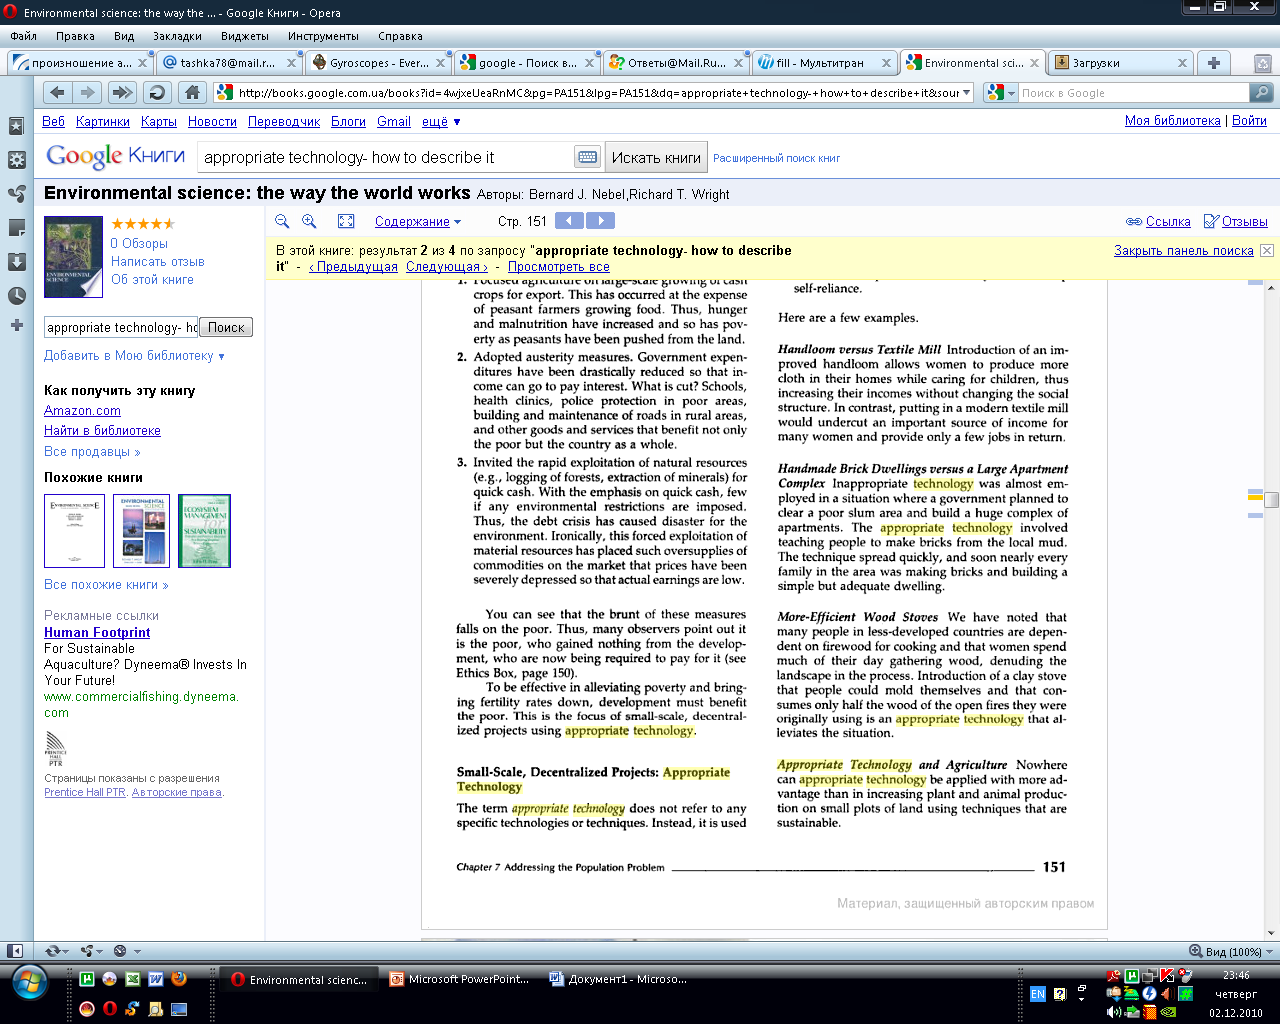The height and width of the screenshot is (1024, 1280).
Task: Go to the next book page arrow
Action: [x=600, y=221]
